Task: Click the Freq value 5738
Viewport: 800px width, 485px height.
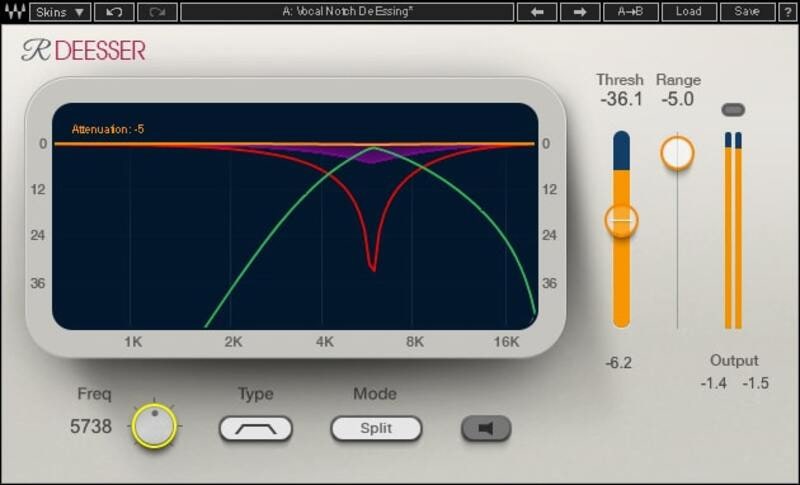Action: click(91, 427)
